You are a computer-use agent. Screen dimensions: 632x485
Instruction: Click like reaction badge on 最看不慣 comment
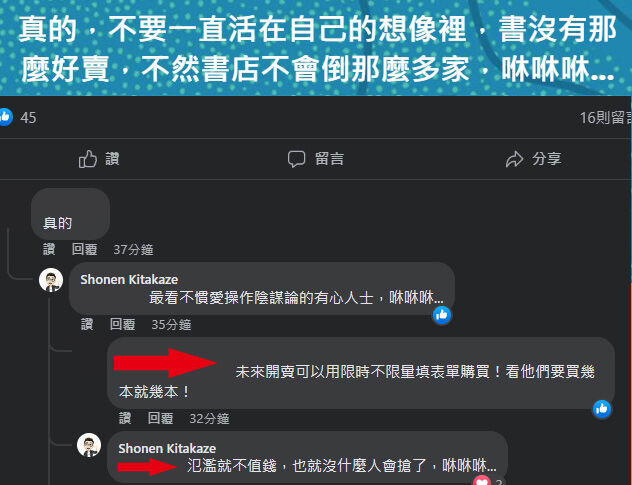(442, 315)
